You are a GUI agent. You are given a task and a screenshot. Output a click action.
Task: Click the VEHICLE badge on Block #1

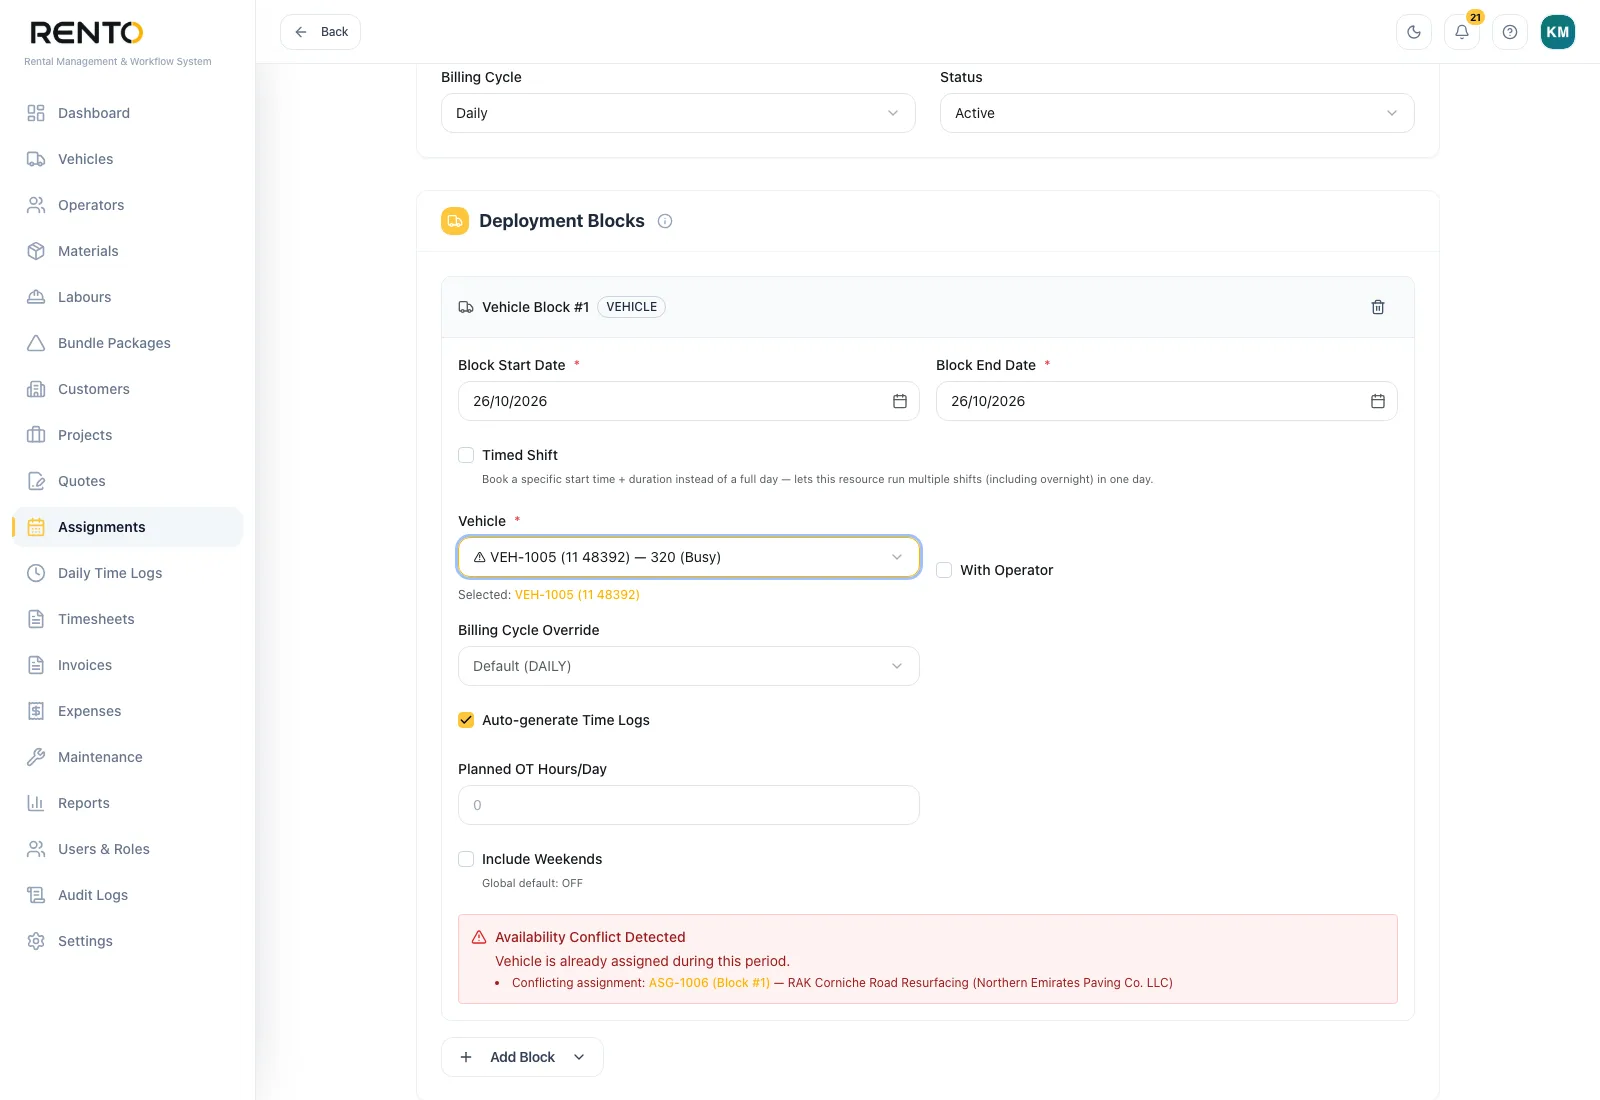632,307
